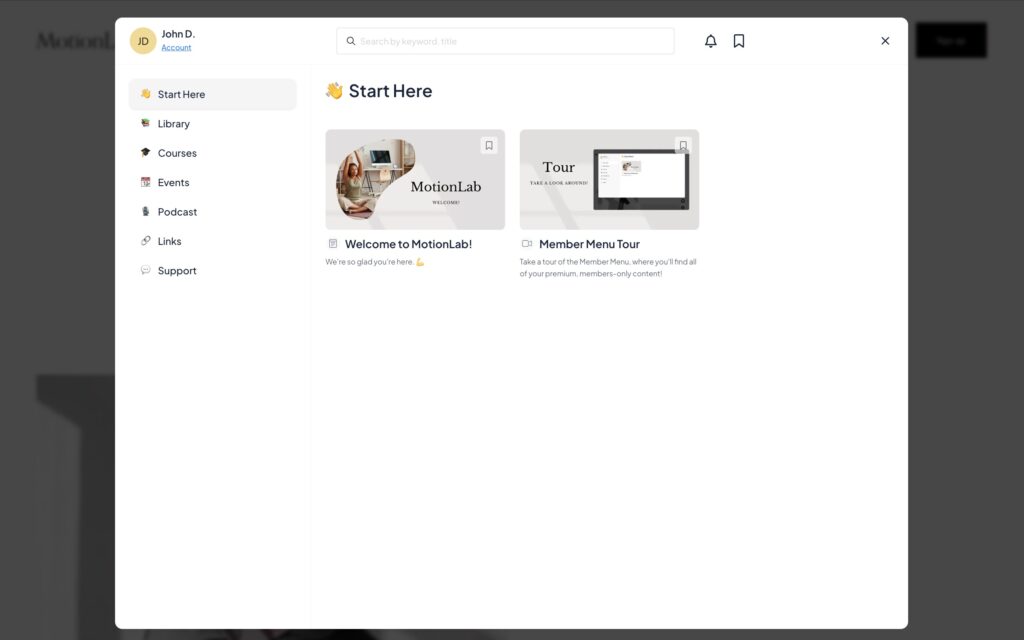1024x640 pixels.
Task: Click the video icon beside Member Menu Tour
Action: (527, 244)
